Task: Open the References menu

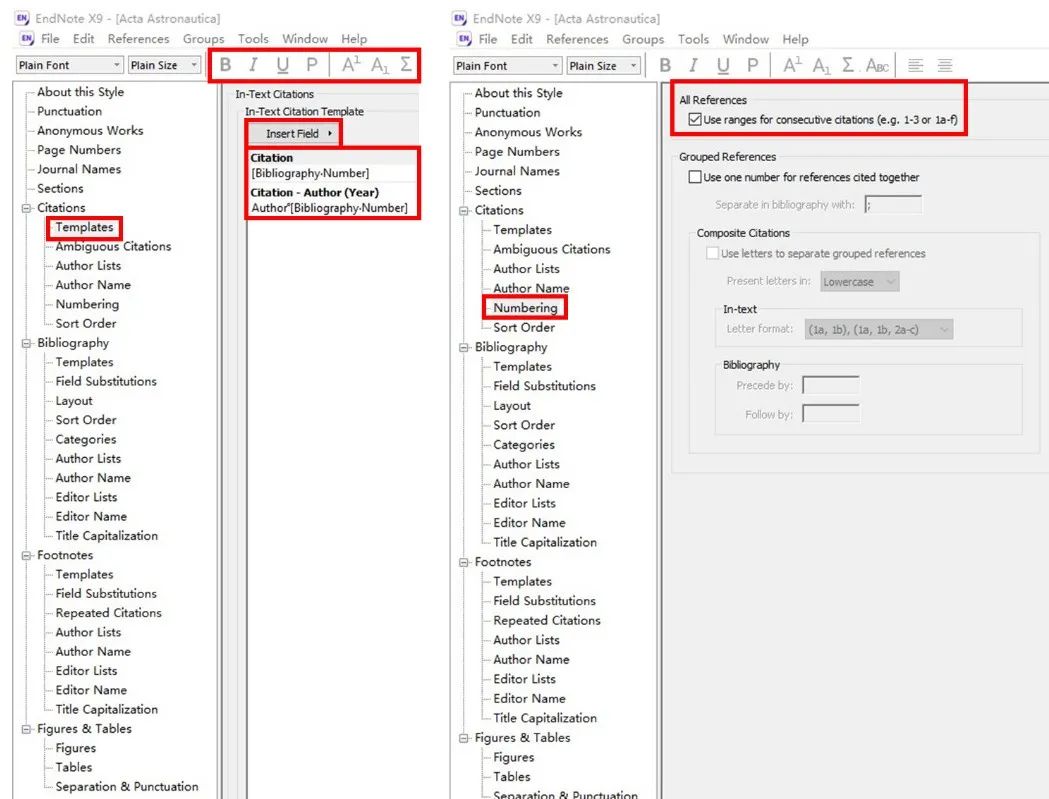Action: click(139, 39)
